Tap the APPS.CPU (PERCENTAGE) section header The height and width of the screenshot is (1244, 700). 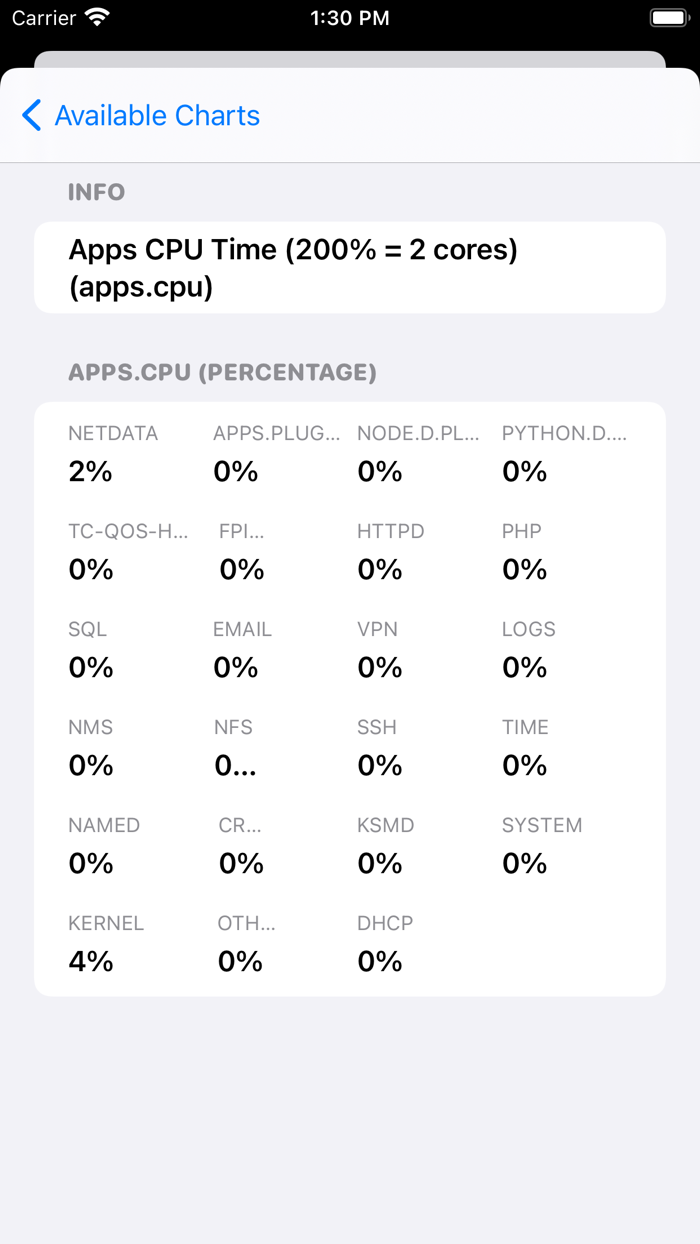point(222,373)
